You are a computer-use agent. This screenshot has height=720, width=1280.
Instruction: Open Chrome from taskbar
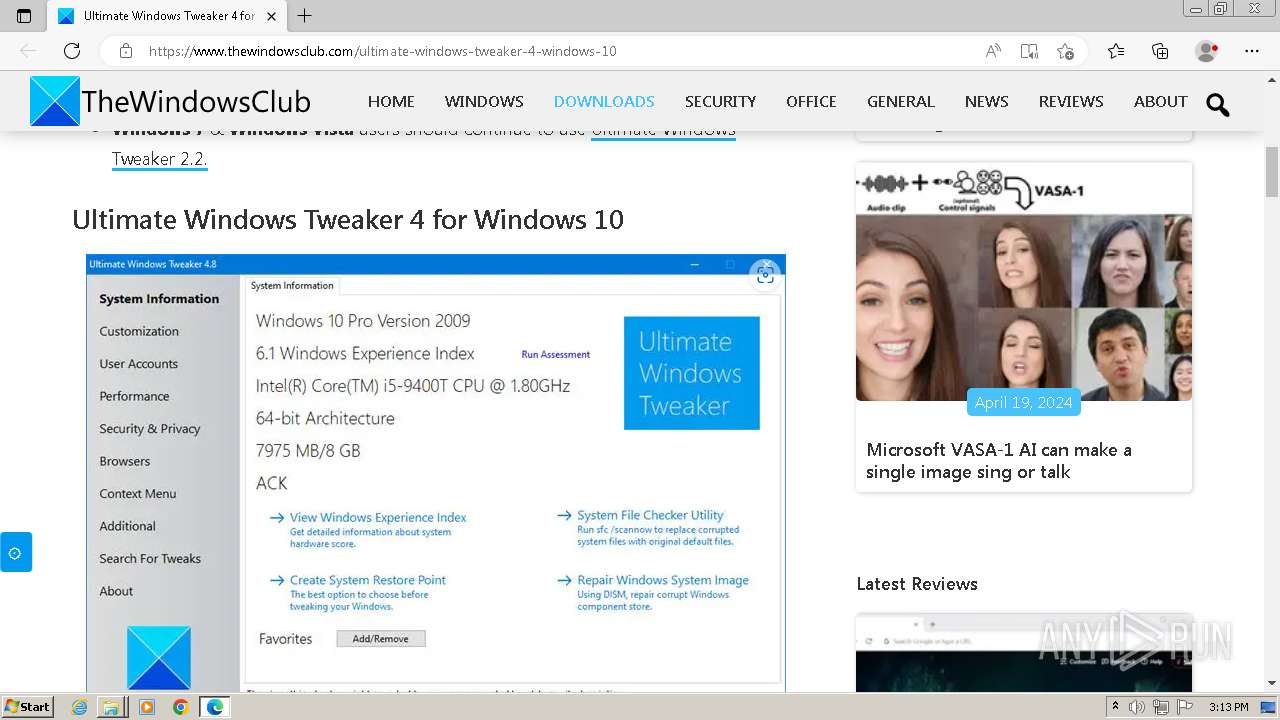pos(180,707)
